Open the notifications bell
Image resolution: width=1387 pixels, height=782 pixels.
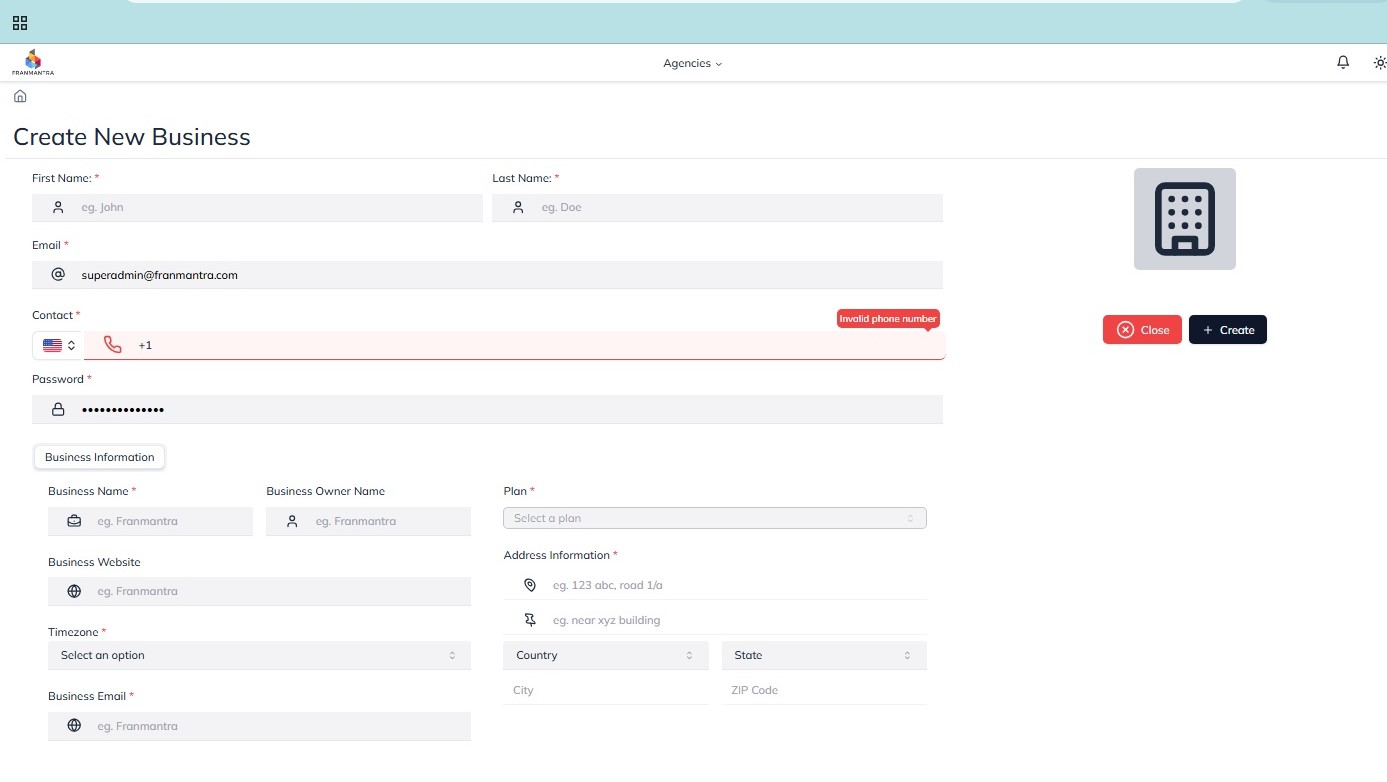tap(1343, 62)
